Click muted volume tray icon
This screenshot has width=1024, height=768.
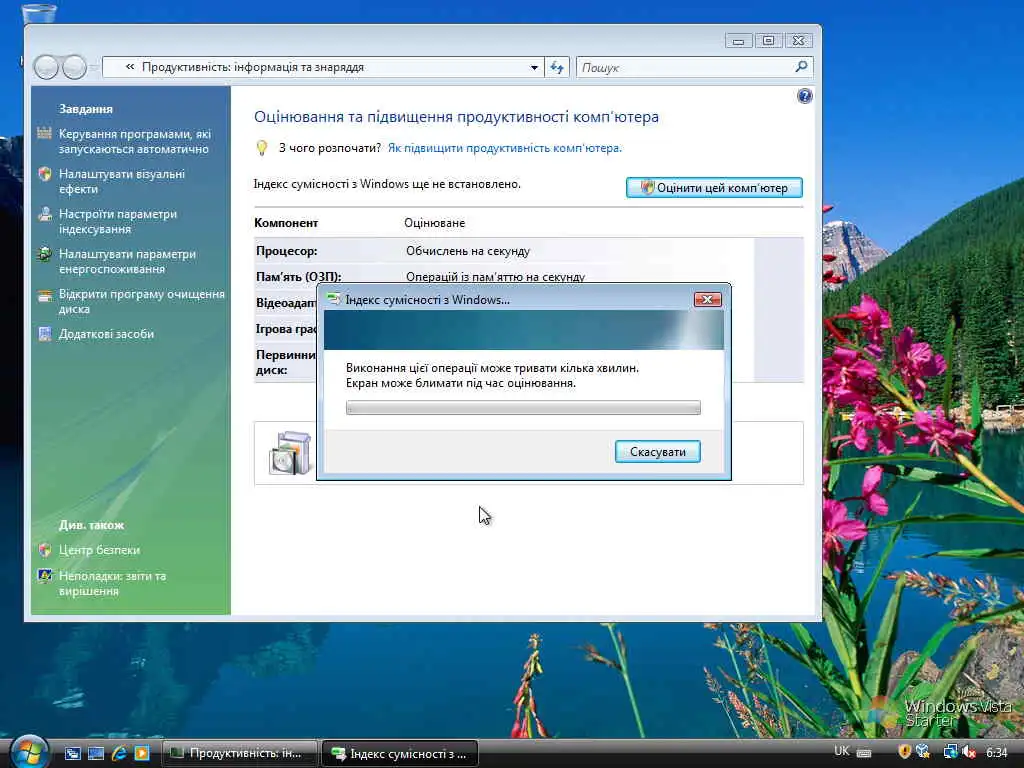coord(969,752)
